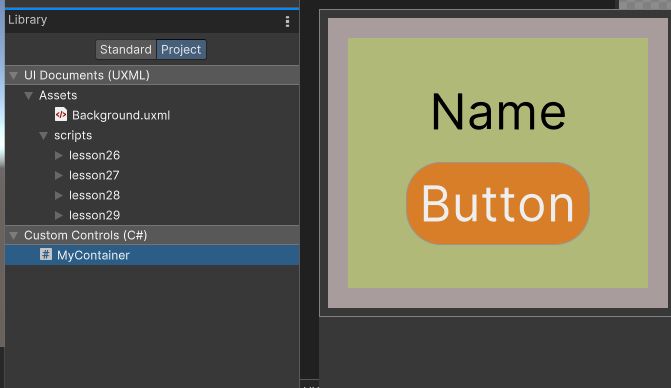The height and width of the screenshot is (388, 671).
Task: Collapse the Assets folder arrow
Action: (x=29, y=95)
